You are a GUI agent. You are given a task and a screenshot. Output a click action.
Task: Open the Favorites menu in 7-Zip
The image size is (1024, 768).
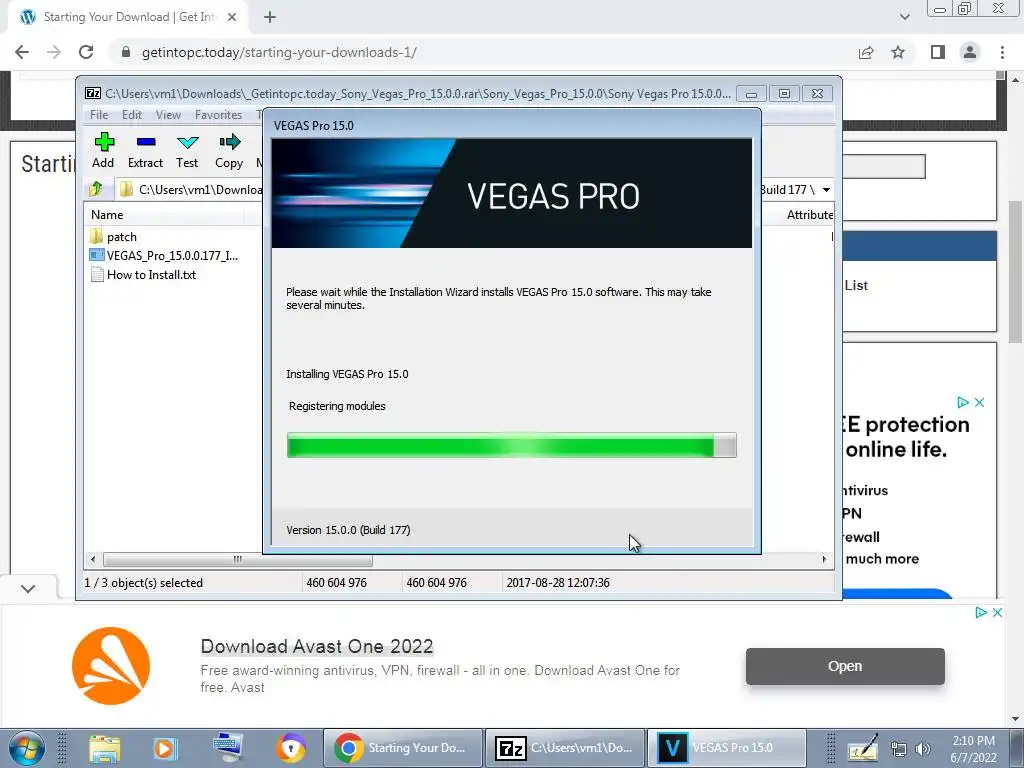point(218,115)
